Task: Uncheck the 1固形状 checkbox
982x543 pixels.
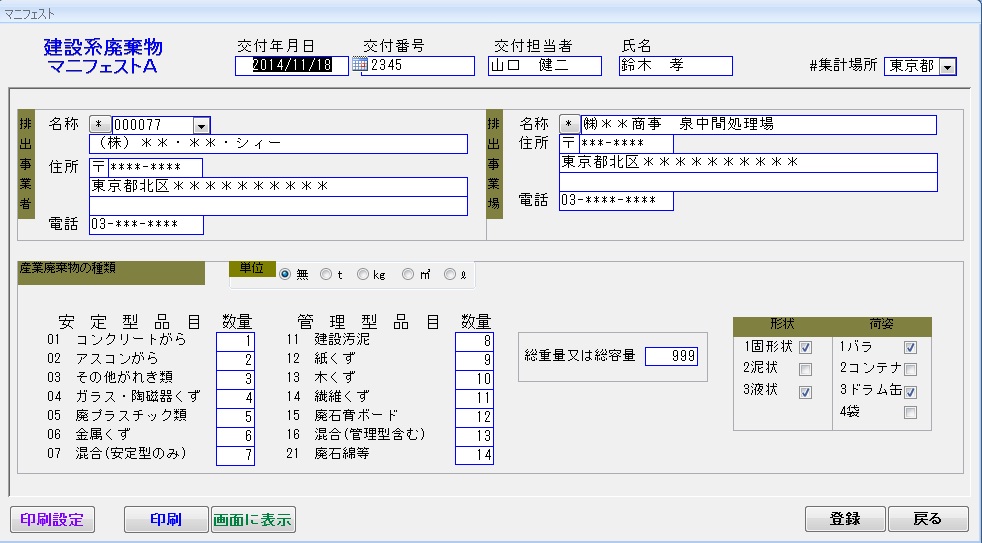Action: coord(806,347)
